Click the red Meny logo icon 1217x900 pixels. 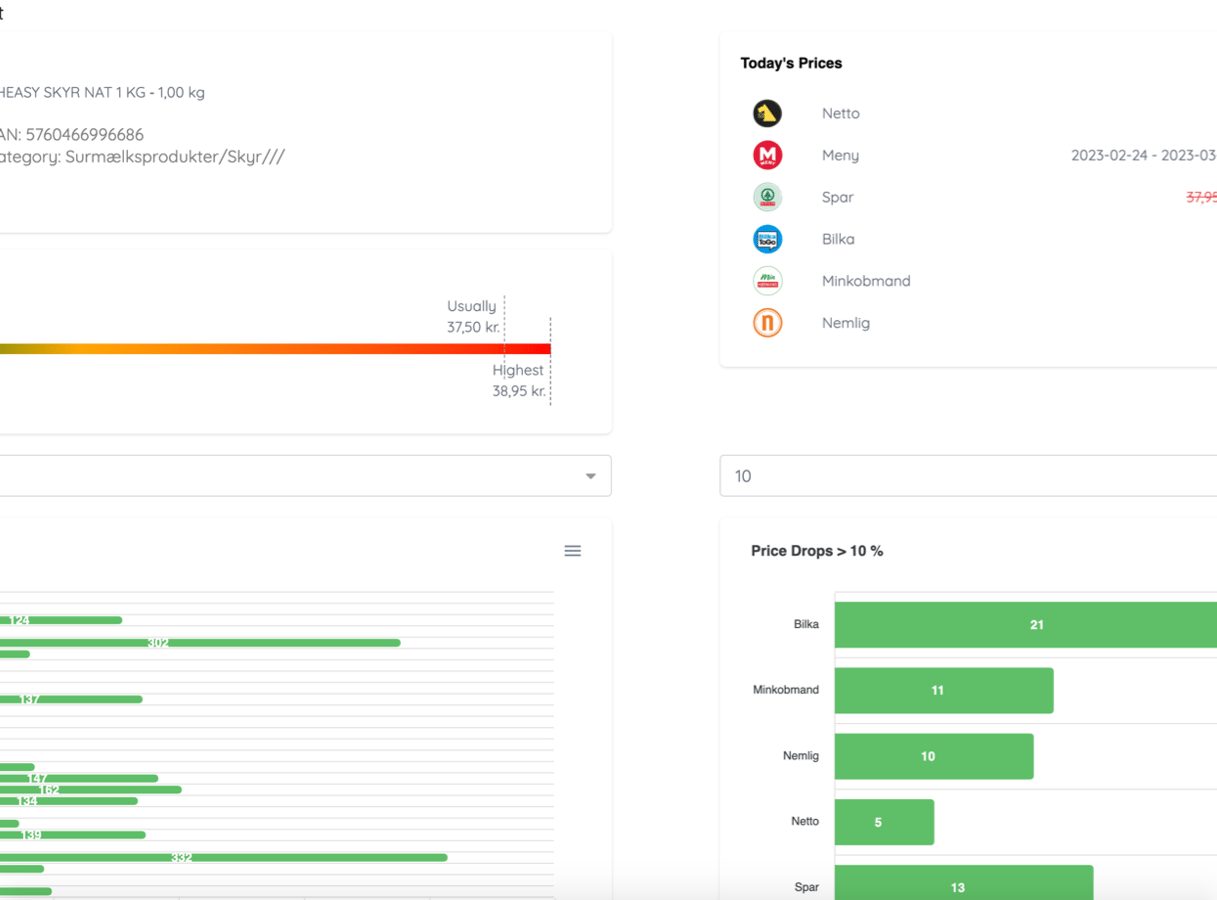[767, 155]
